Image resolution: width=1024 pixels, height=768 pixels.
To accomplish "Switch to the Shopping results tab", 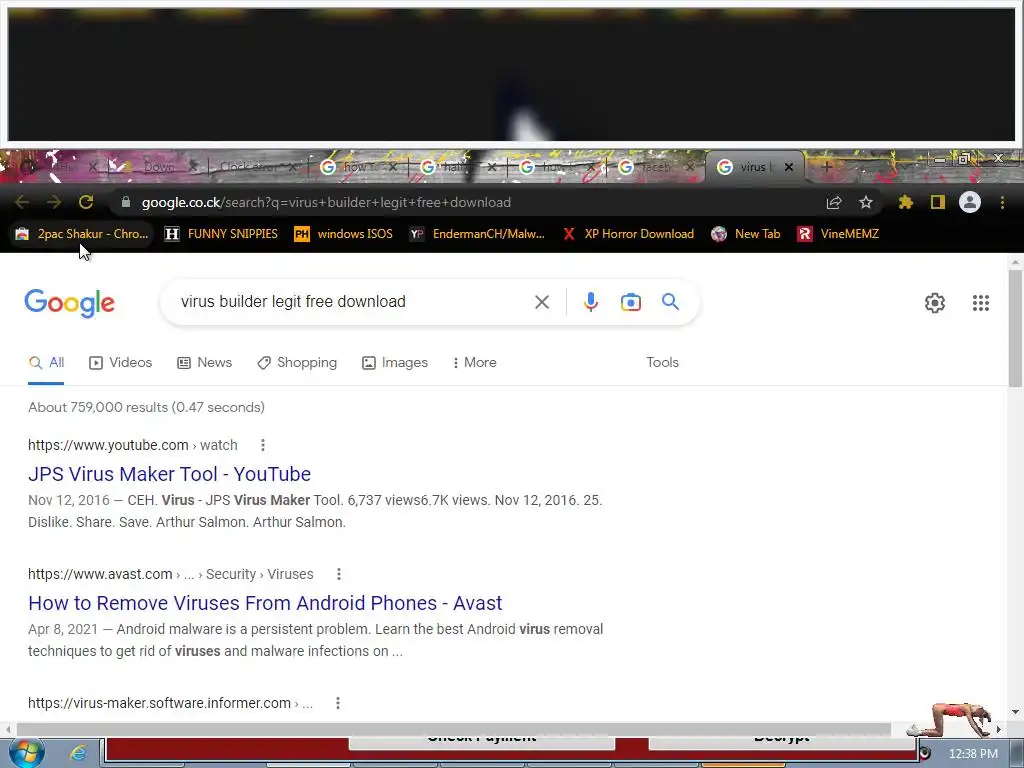I will pos(297,362).
